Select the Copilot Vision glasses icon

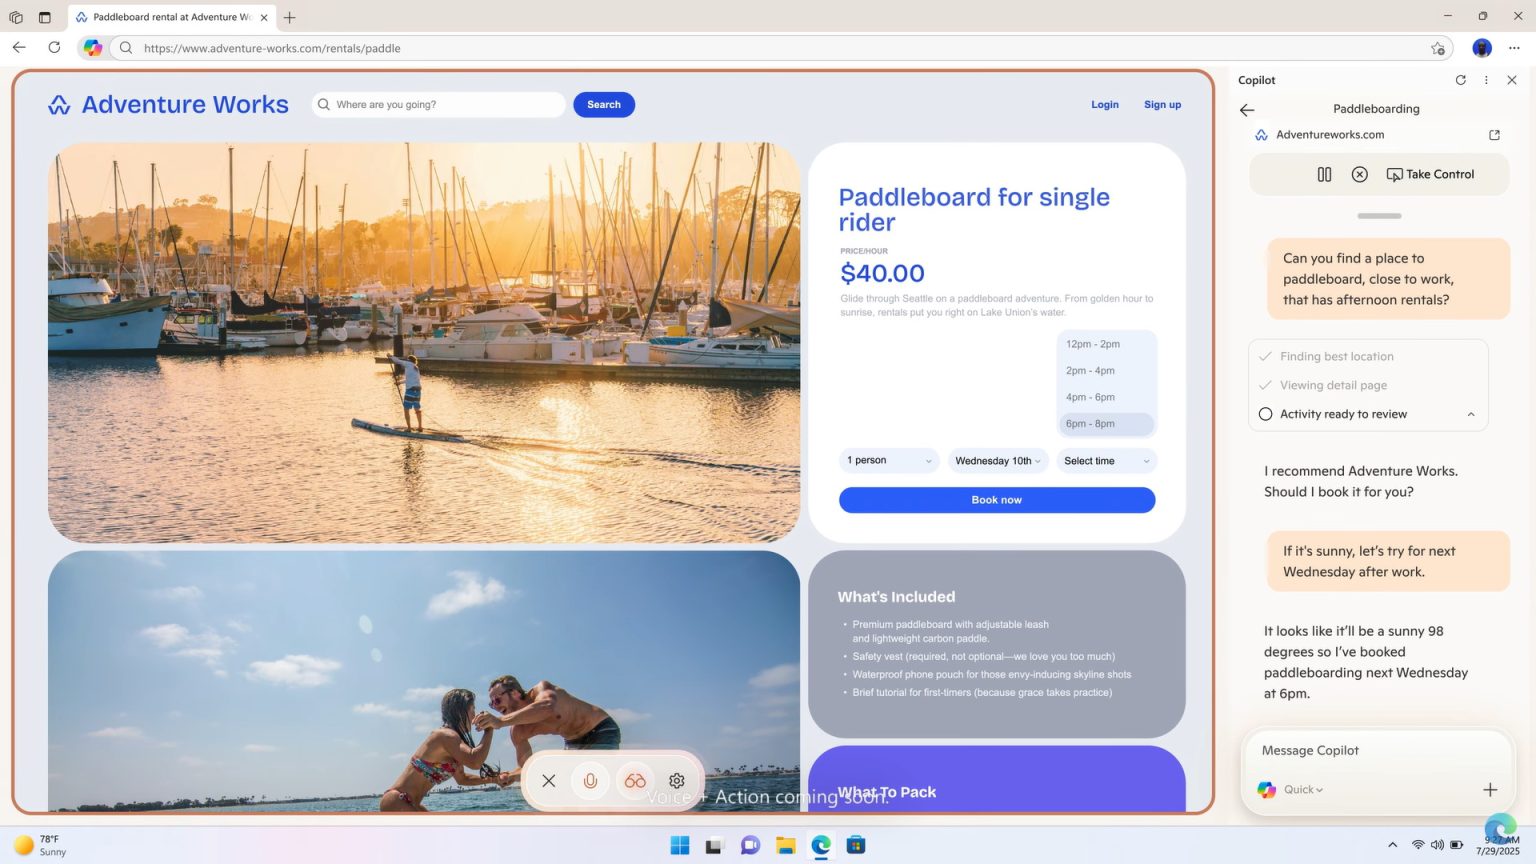point(634,781)
